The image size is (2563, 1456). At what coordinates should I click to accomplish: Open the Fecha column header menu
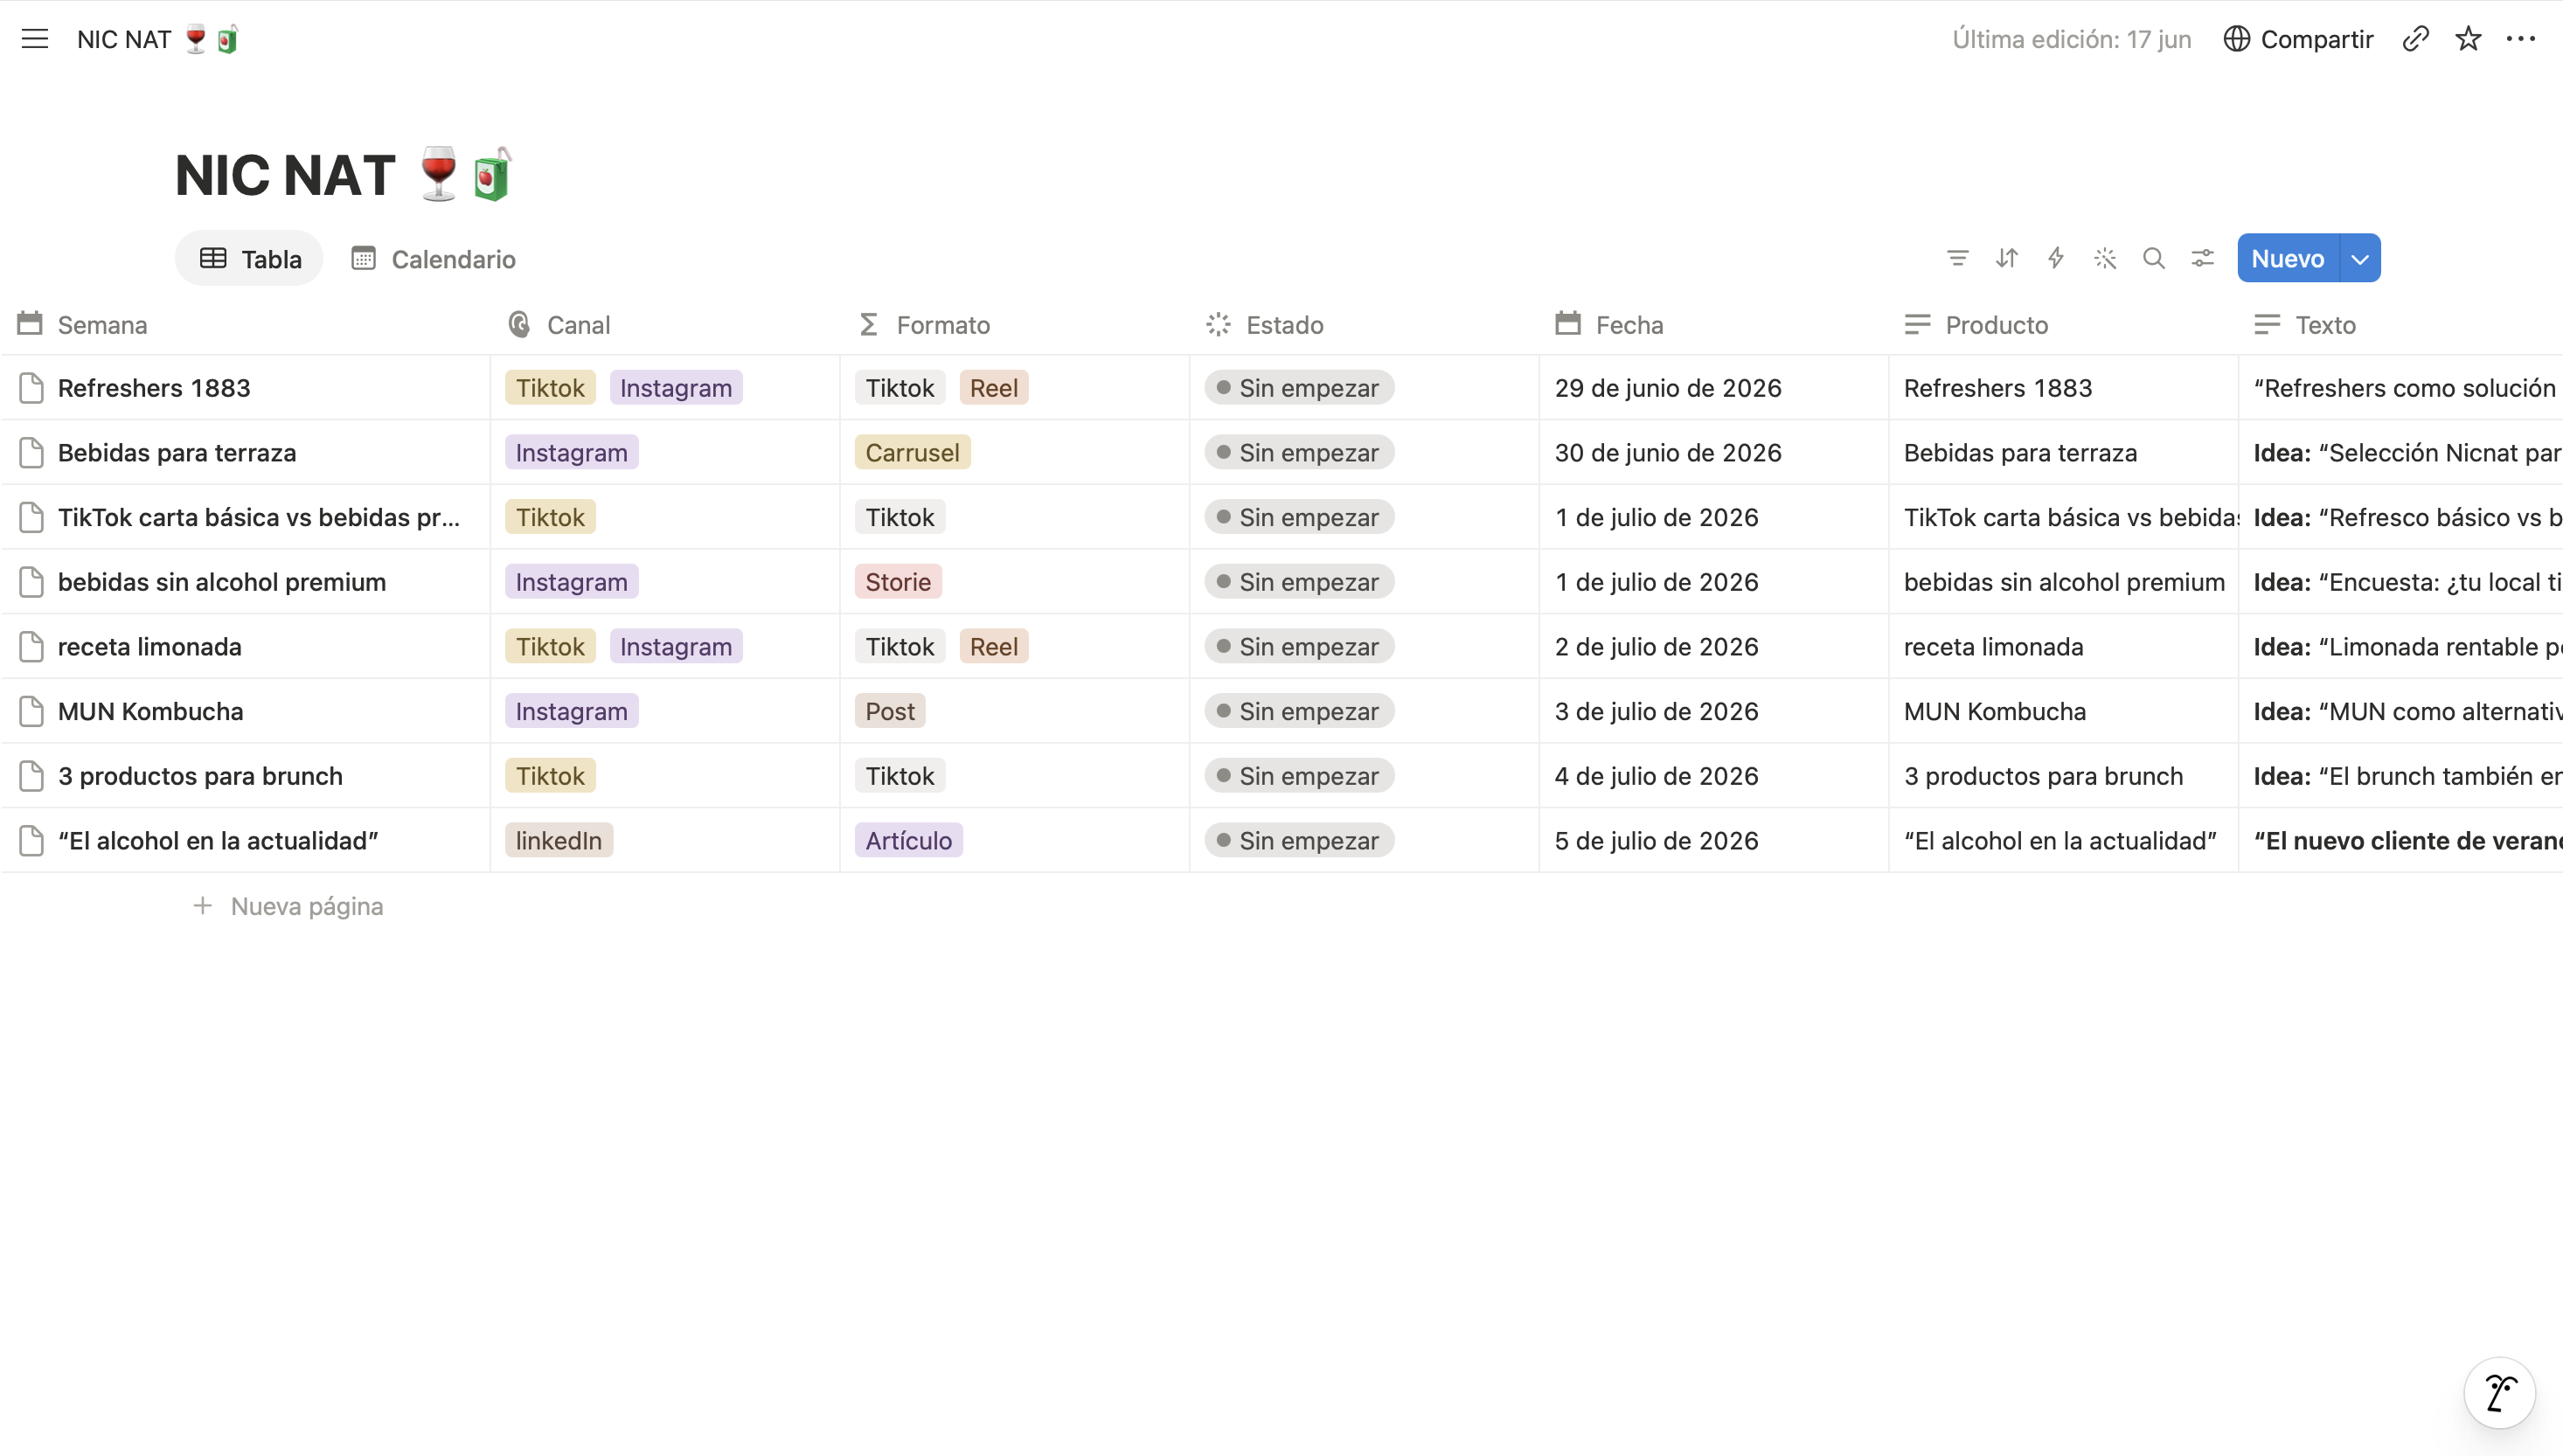[x=1713, y=325]
